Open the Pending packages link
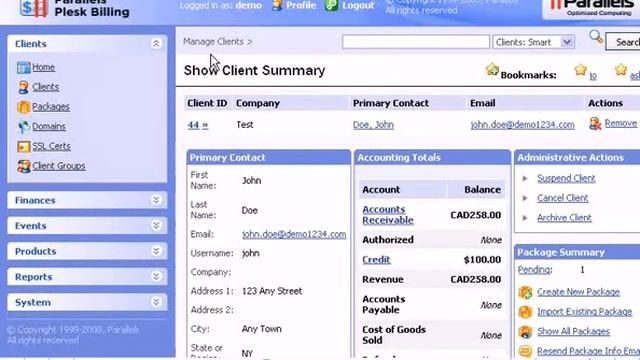The height and width of the screenshot is (360, 640). coord(534,270)
